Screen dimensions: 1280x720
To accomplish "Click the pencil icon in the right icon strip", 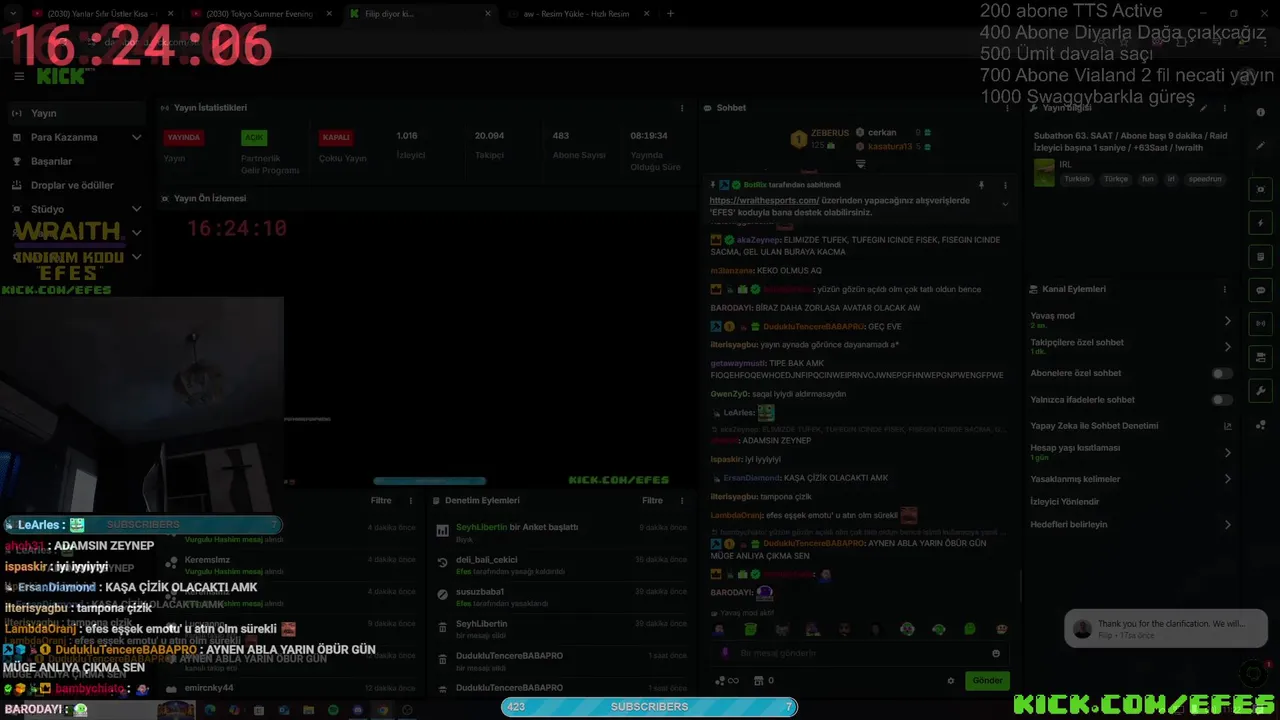I will tap(1261, 146).
